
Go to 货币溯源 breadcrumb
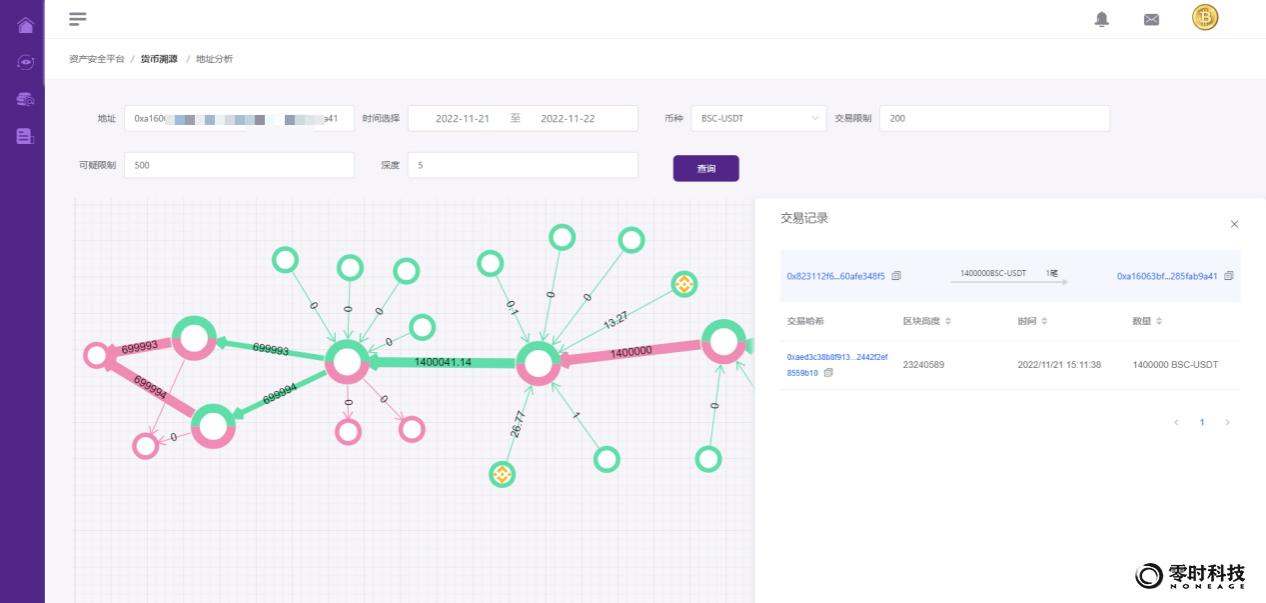[x=159, y=59]
